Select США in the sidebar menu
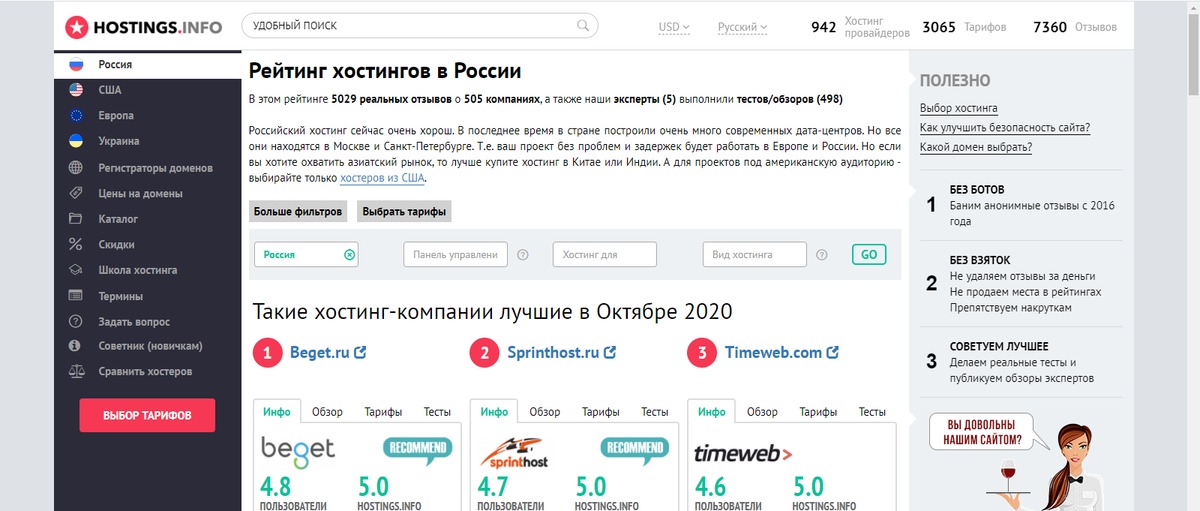Image resolution: width=1200 pixels, height=511 pixels. [109, 90]
